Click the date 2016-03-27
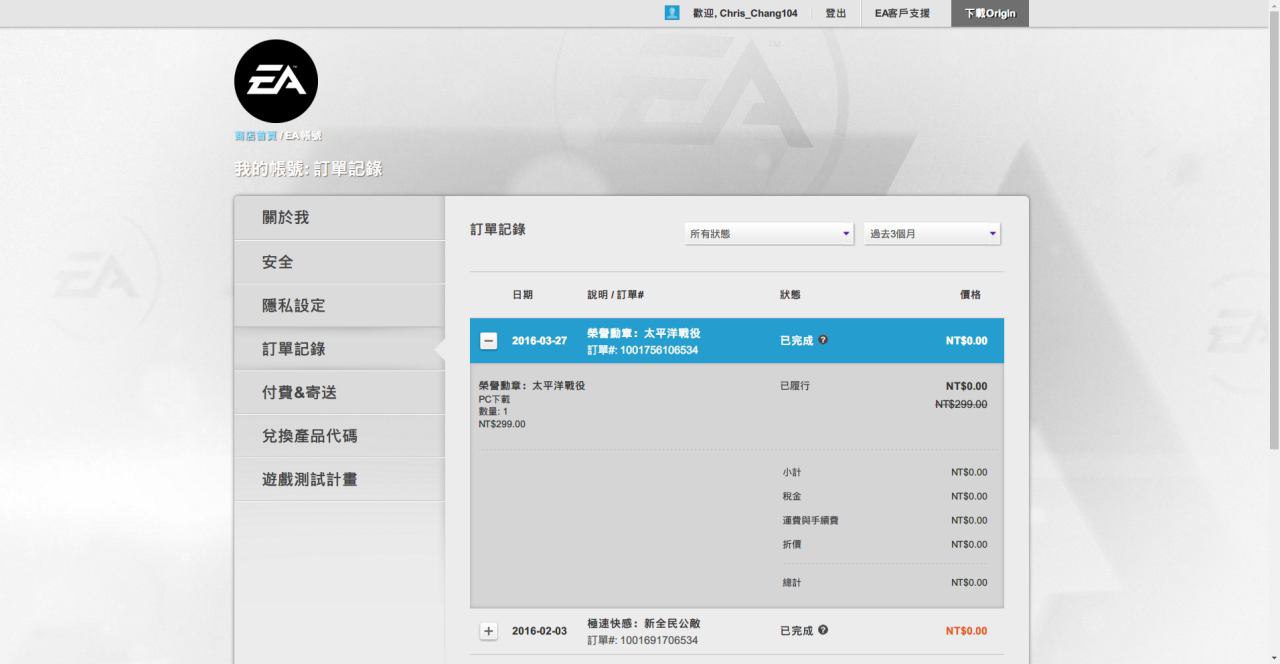 [x=539, y=341]
